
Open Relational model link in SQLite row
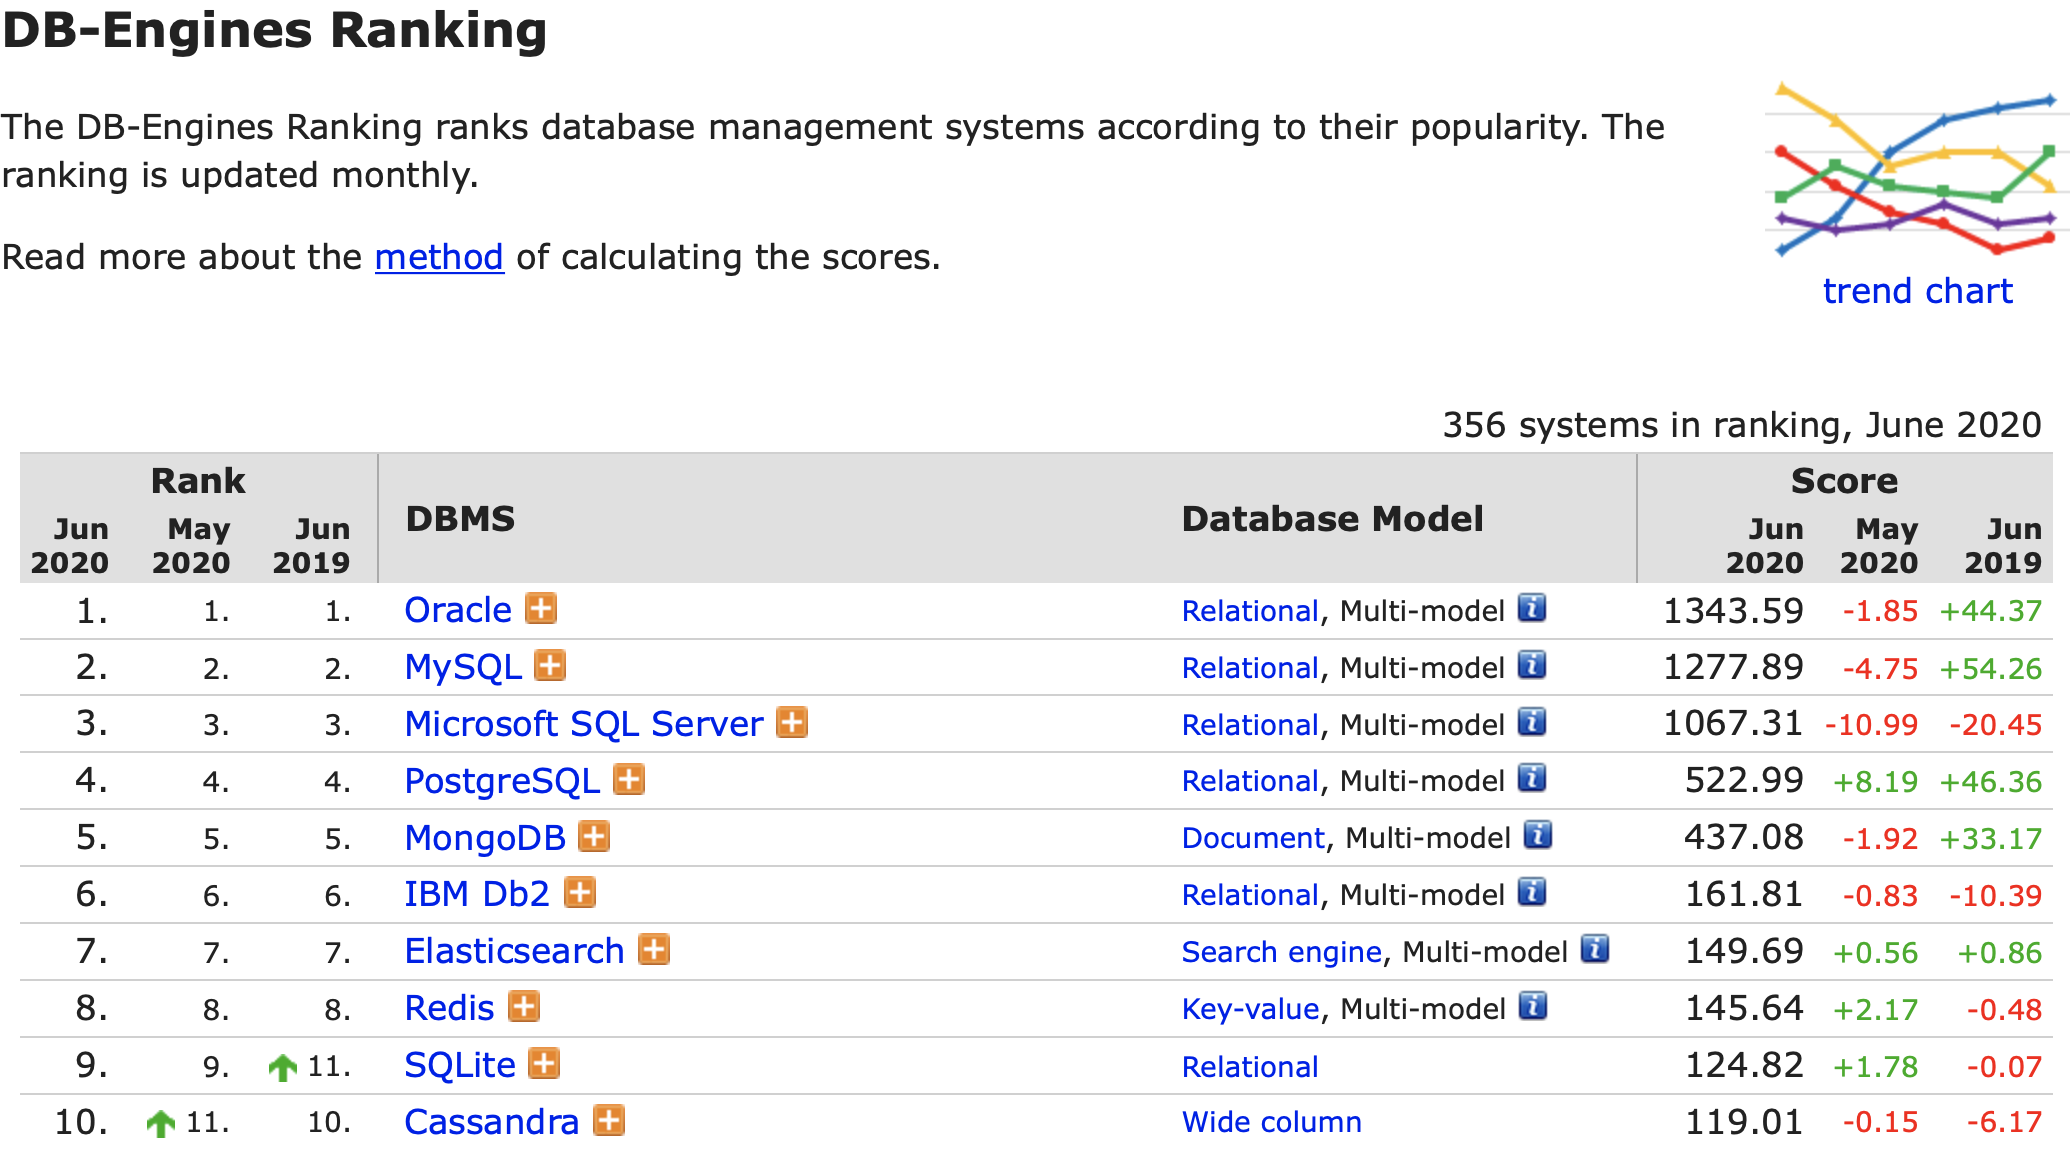pos(1250,1067)
